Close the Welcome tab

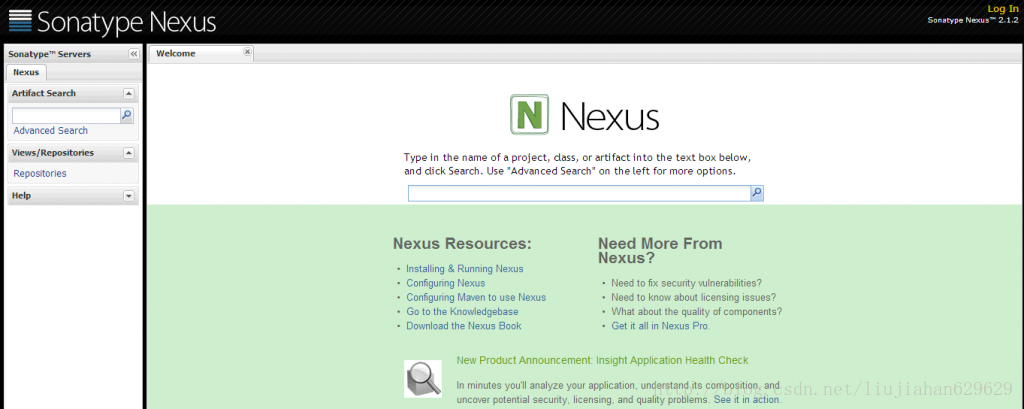pyautogui.click(x=247, y=52)
